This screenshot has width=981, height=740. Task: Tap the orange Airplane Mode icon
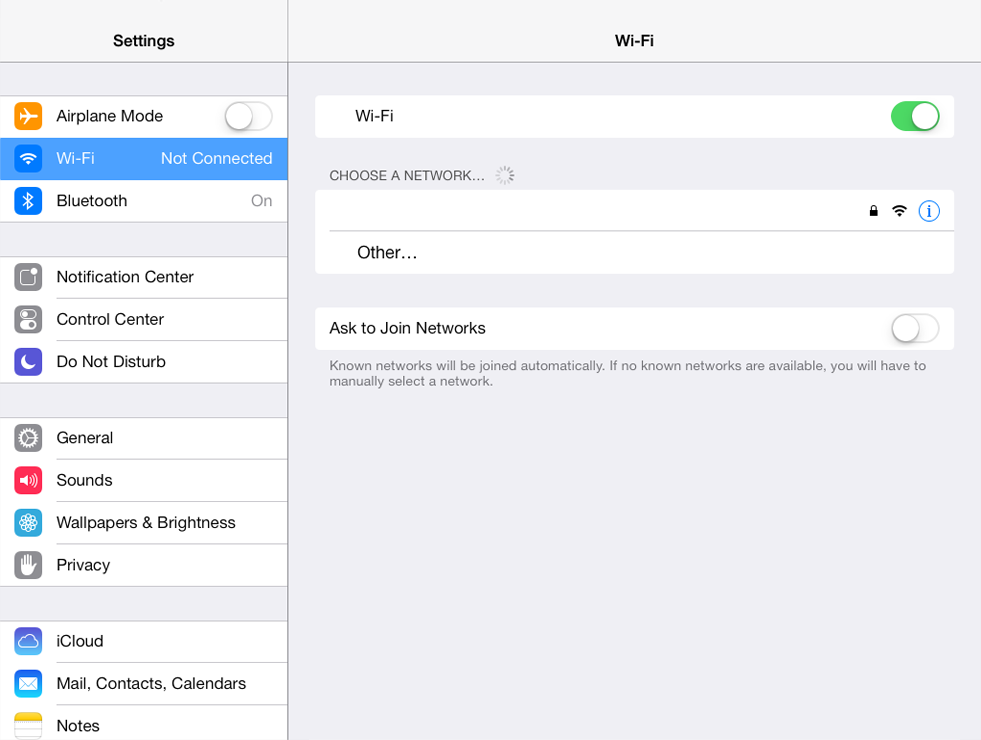28,116
